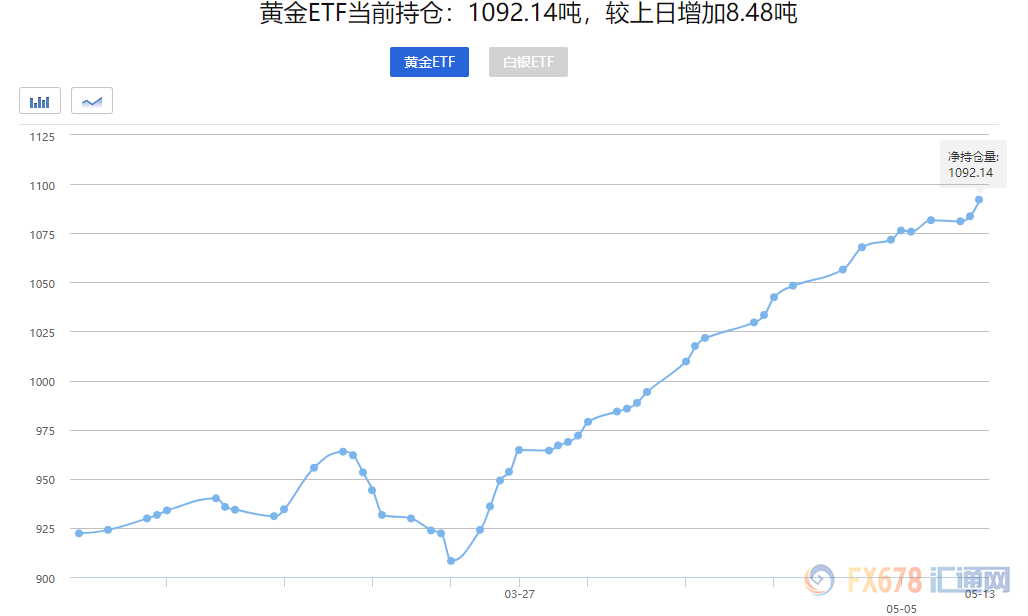
Task: Click the 净持仓量 1092.14 tooltip
Action: point(973,164)
